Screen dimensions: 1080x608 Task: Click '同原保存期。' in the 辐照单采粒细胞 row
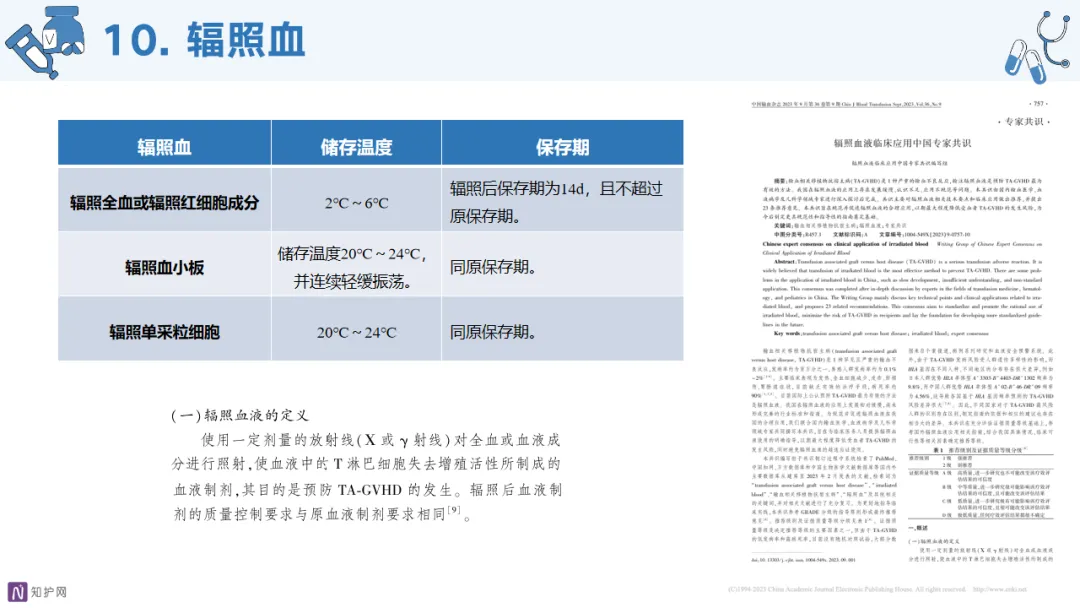(493, 332)
